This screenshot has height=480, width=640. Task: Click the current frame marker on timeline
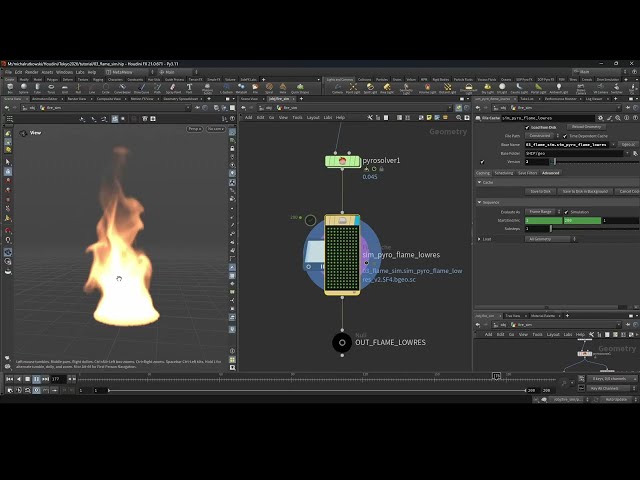coord(496,376)
